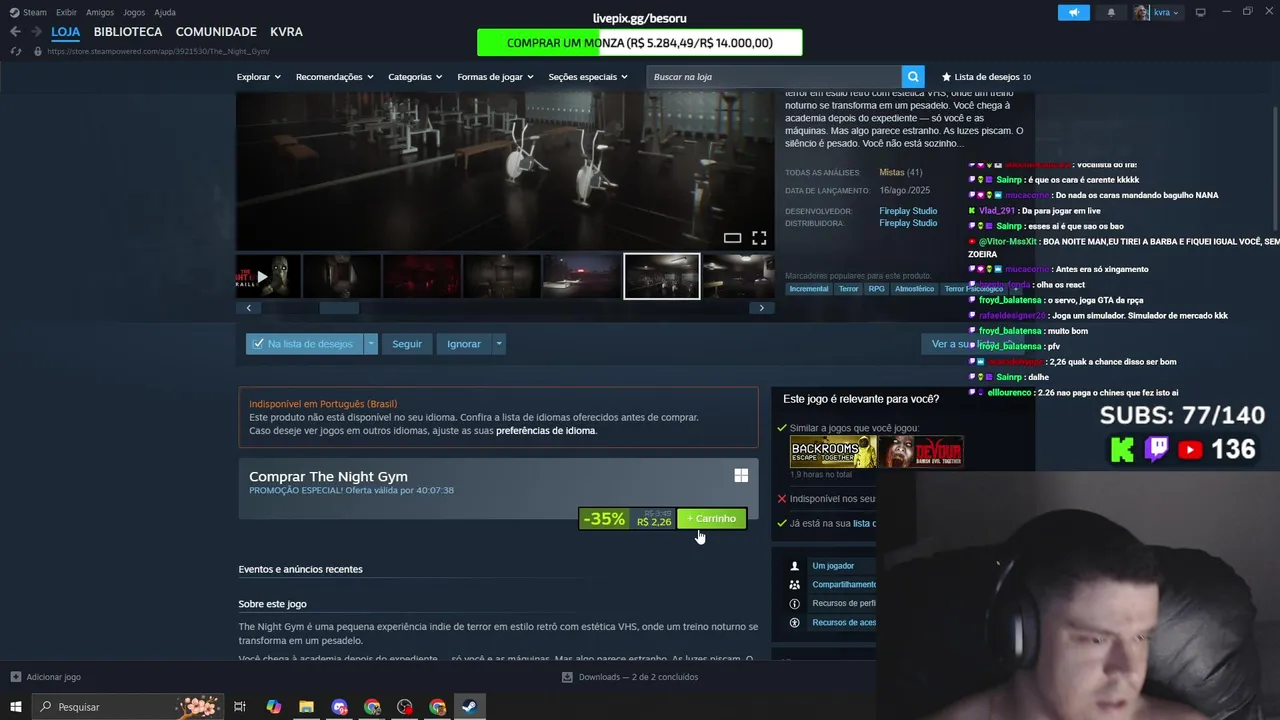Select the Incremental tag
1280x720 pixels.
(809, 289)
